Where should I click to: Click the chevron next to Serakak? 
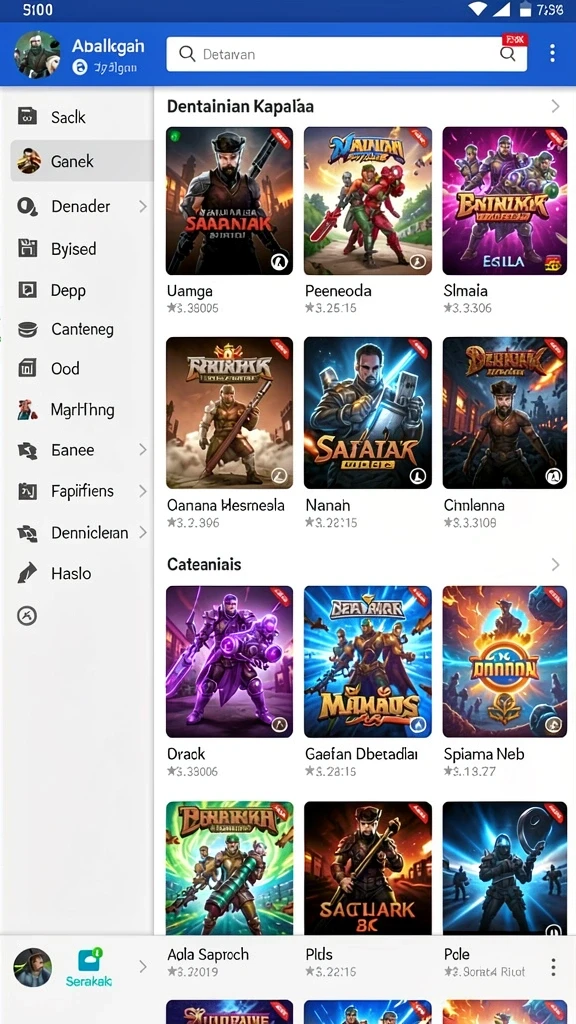point(142,967)
